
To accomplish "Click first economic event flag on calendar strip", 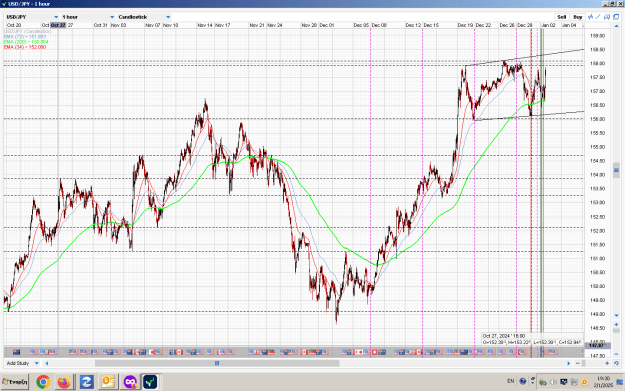I will [x=16, y=352].
